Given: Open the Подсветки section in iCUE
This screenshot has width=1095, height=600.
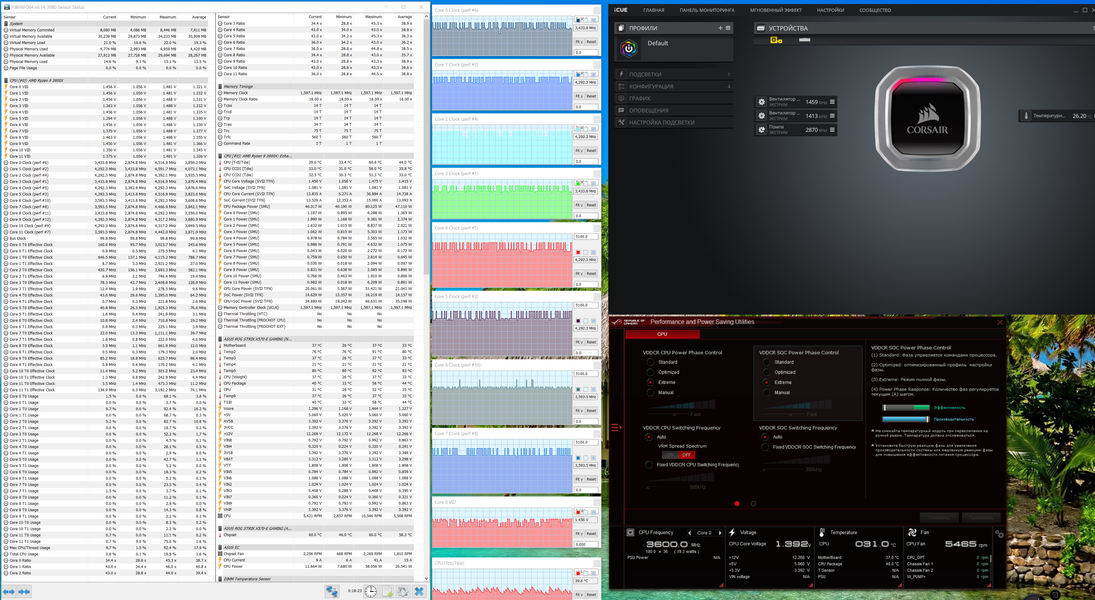Looking at the screenshot, I should pos(675,74).
